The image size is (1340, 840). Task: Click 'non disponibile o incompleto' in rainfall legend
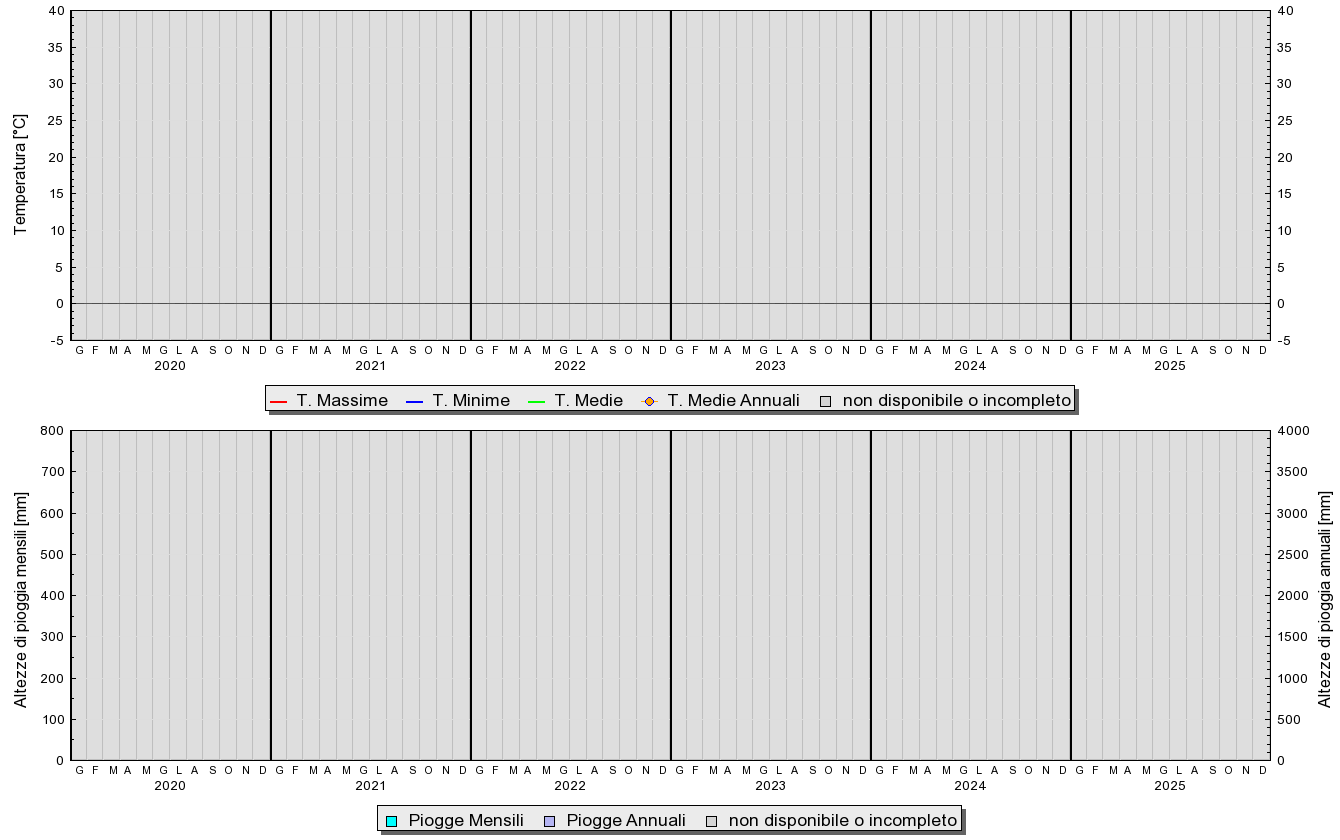pos(843,821)
